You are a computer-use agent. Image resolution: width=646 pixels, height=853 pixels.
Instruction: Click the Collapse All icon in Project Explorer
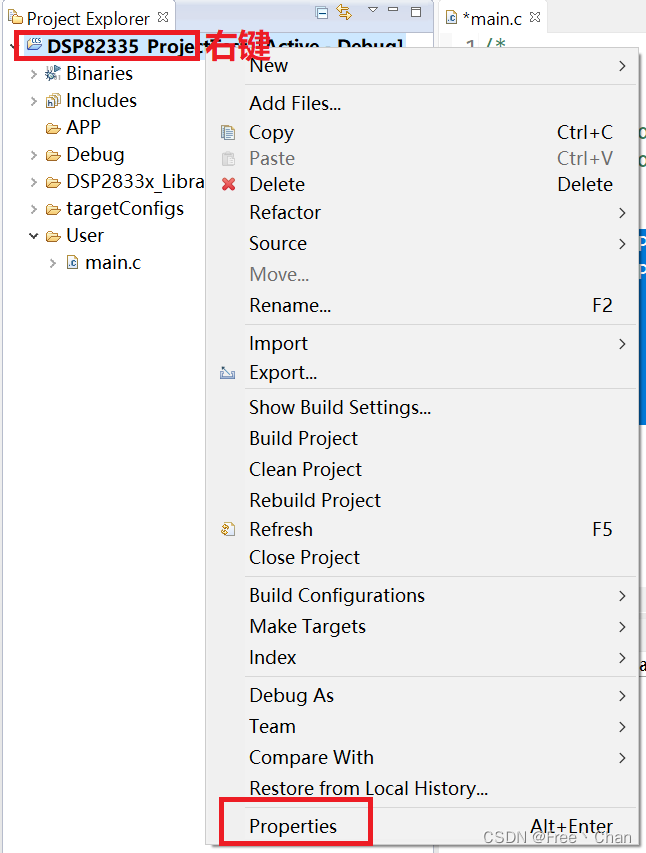pos(321,12)
